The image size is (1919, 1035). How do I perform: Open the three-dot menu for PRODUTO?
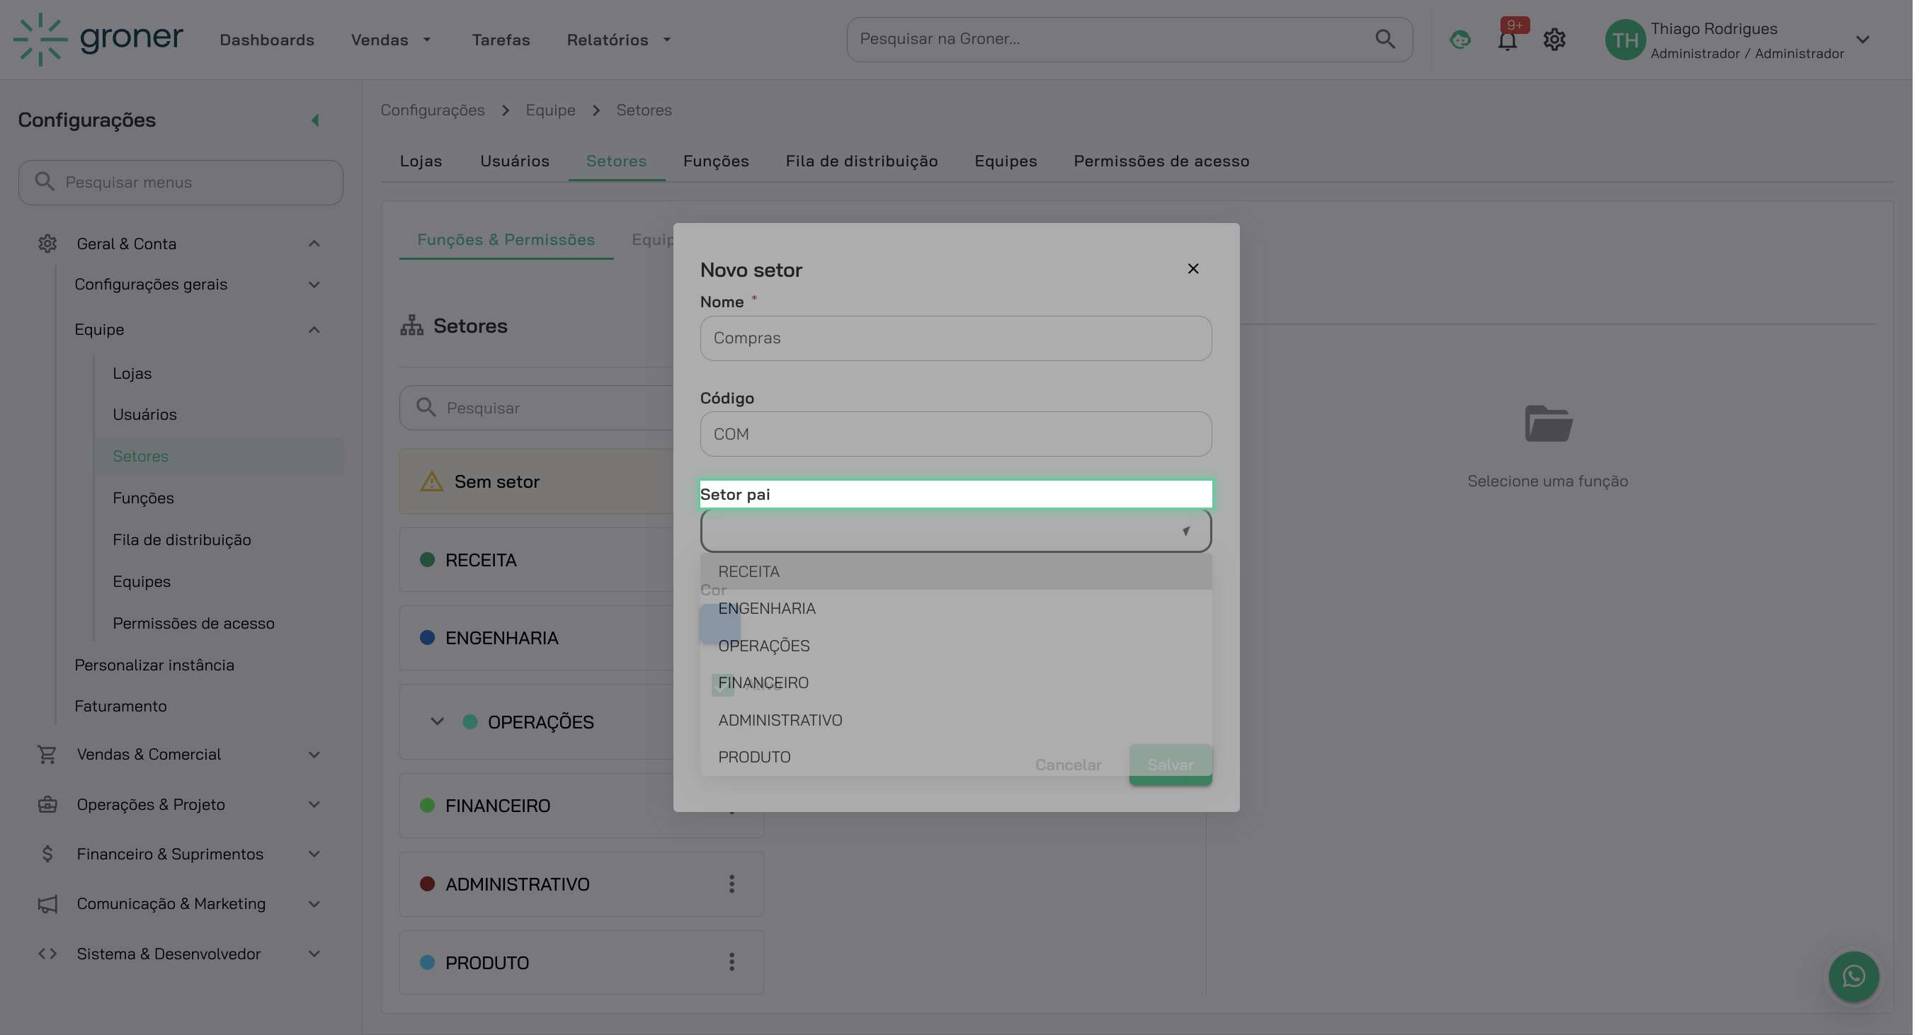[x=731, y=962]
